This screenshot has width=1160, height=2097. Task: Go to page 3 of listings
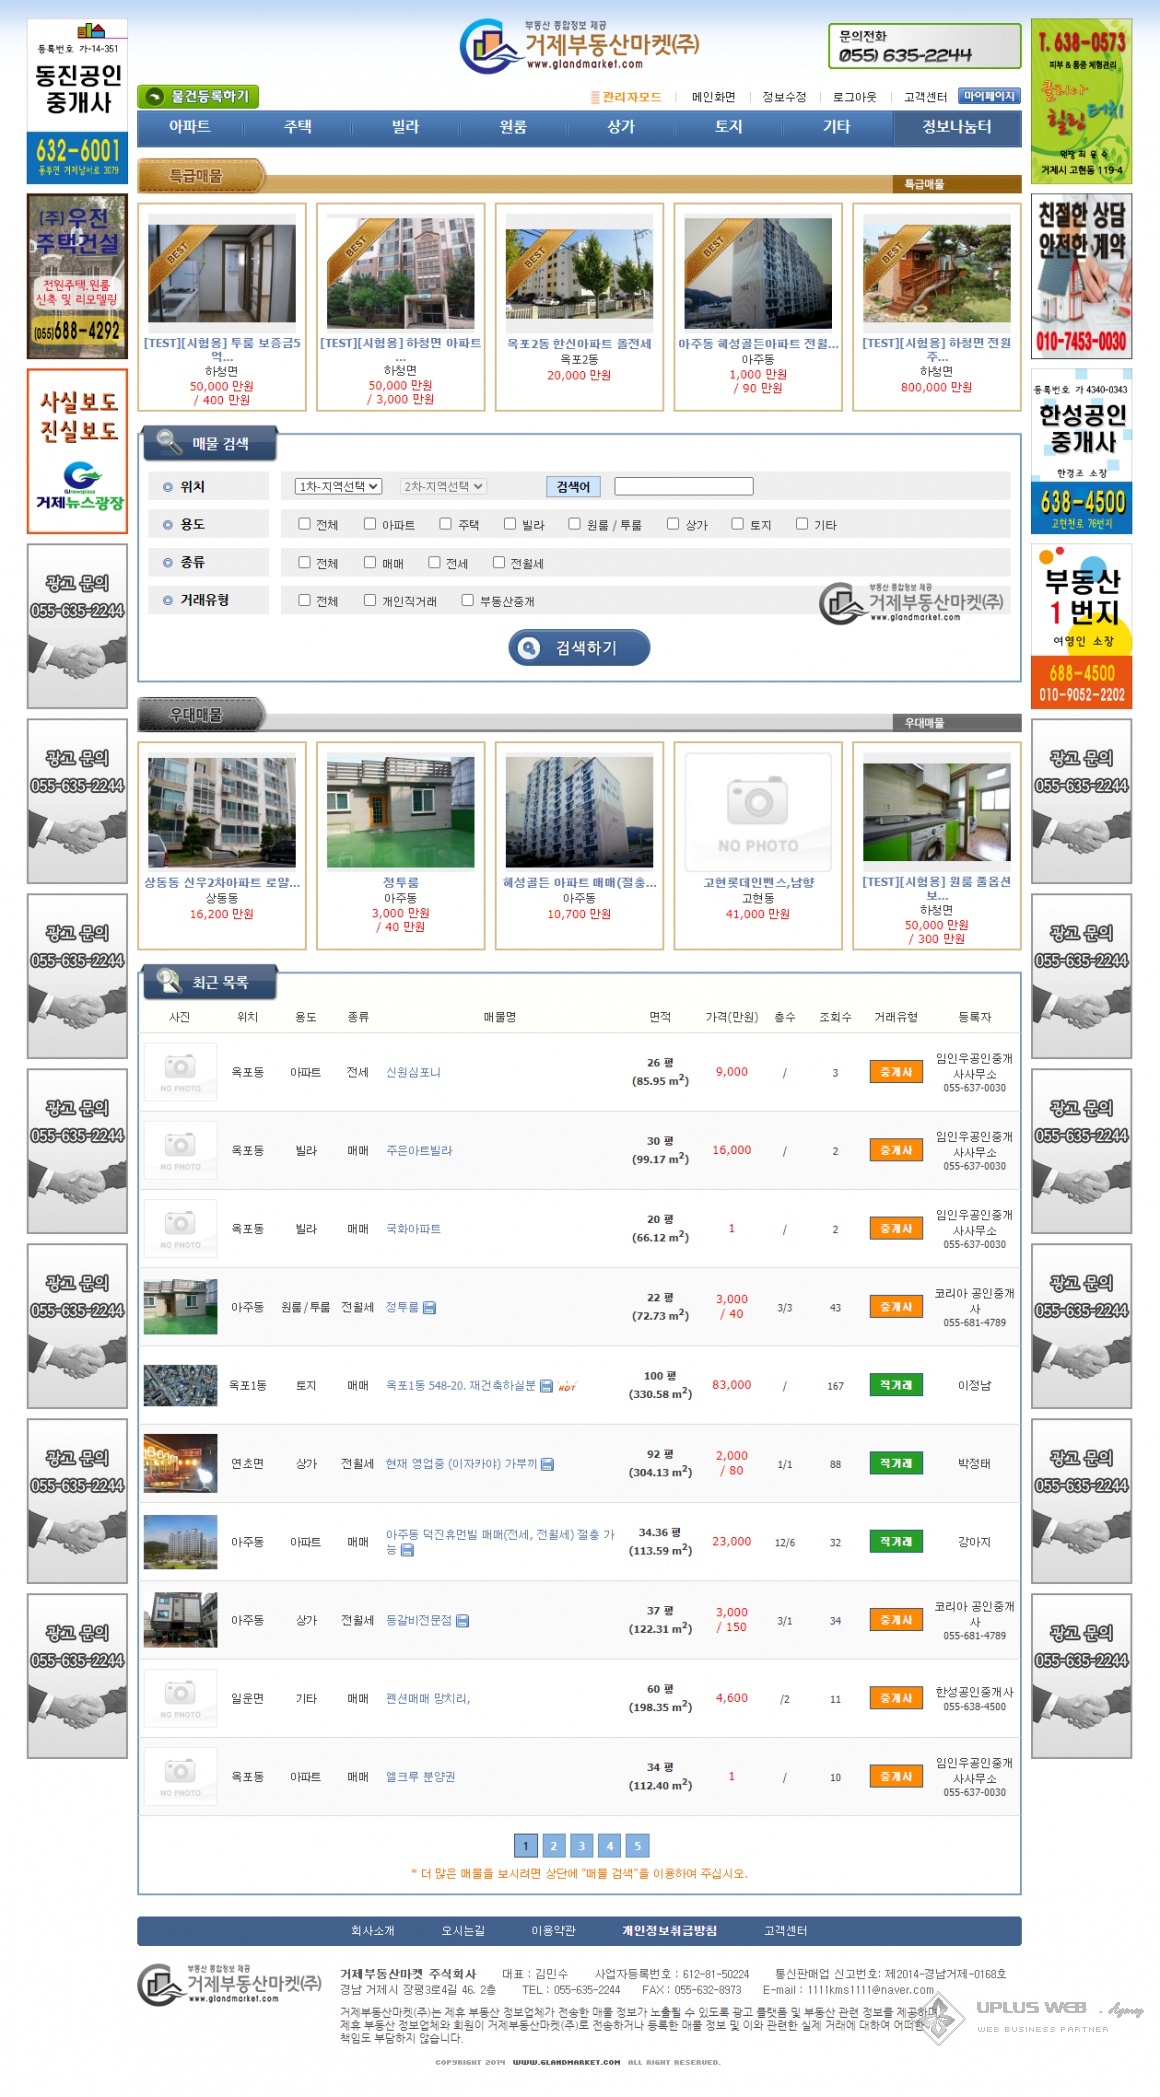[x=581, y=1846]
